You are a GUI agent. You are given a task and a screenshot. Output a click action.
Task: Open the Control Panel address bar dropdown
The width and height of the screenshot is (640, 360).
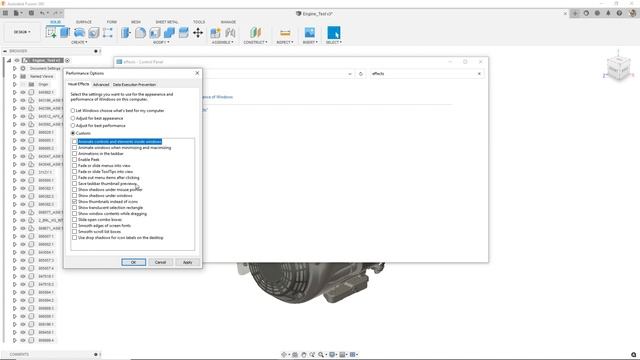[350, 74]
